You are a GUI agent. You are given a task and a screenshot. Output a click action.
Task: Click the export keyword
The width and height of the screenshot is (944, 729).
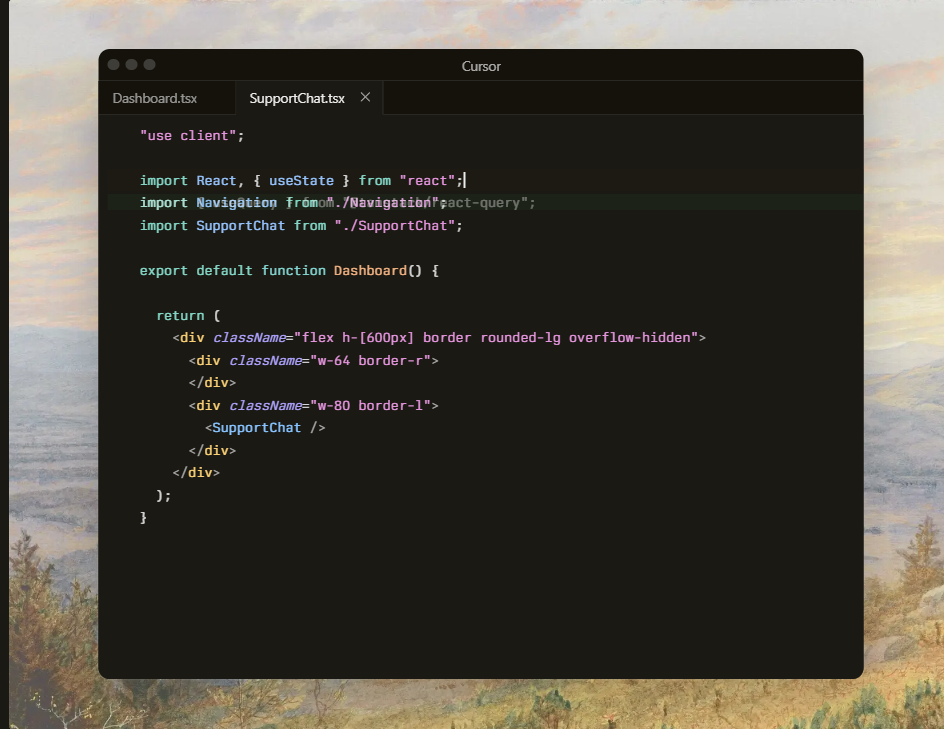[163, 271]
